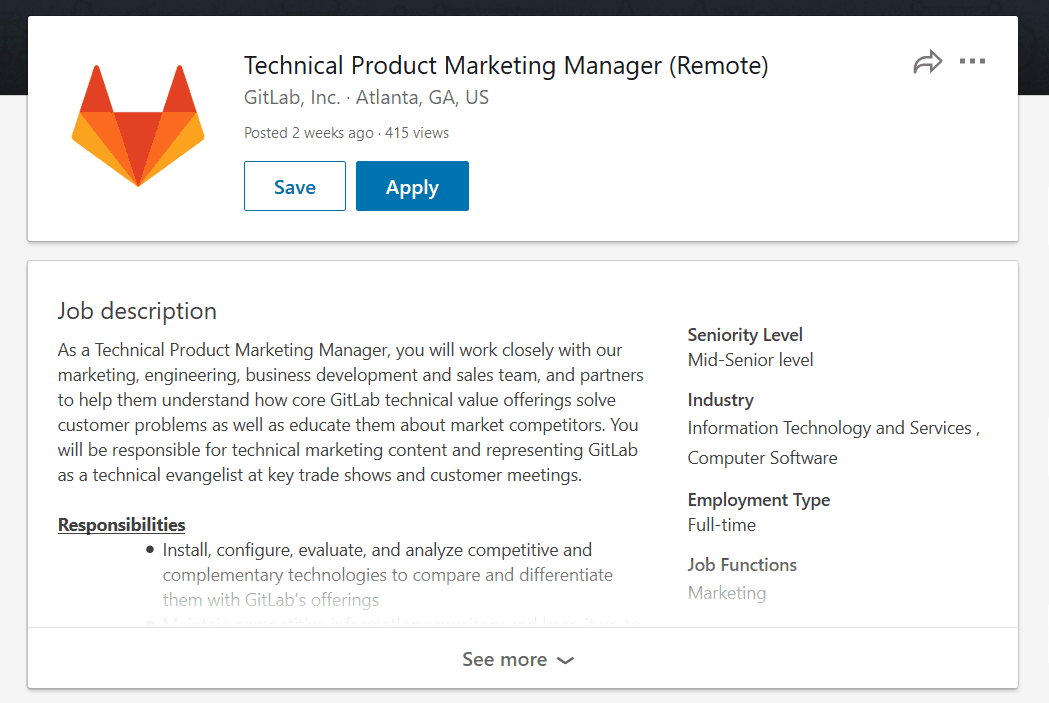This screenshot has height=703, width=1049.
Task: Click the share arrow icon
Action: point(927,62)
